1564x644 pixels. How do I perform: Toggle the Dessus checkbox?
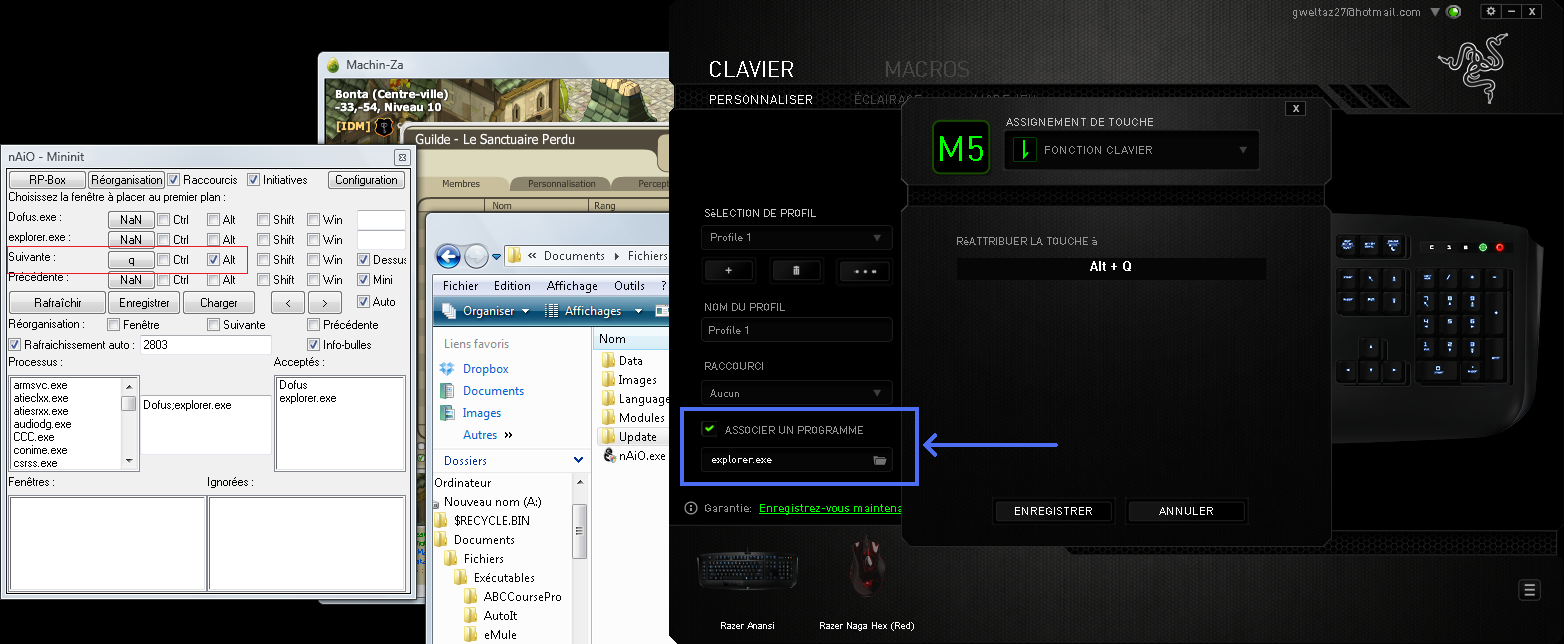click(x=364, y=260)
